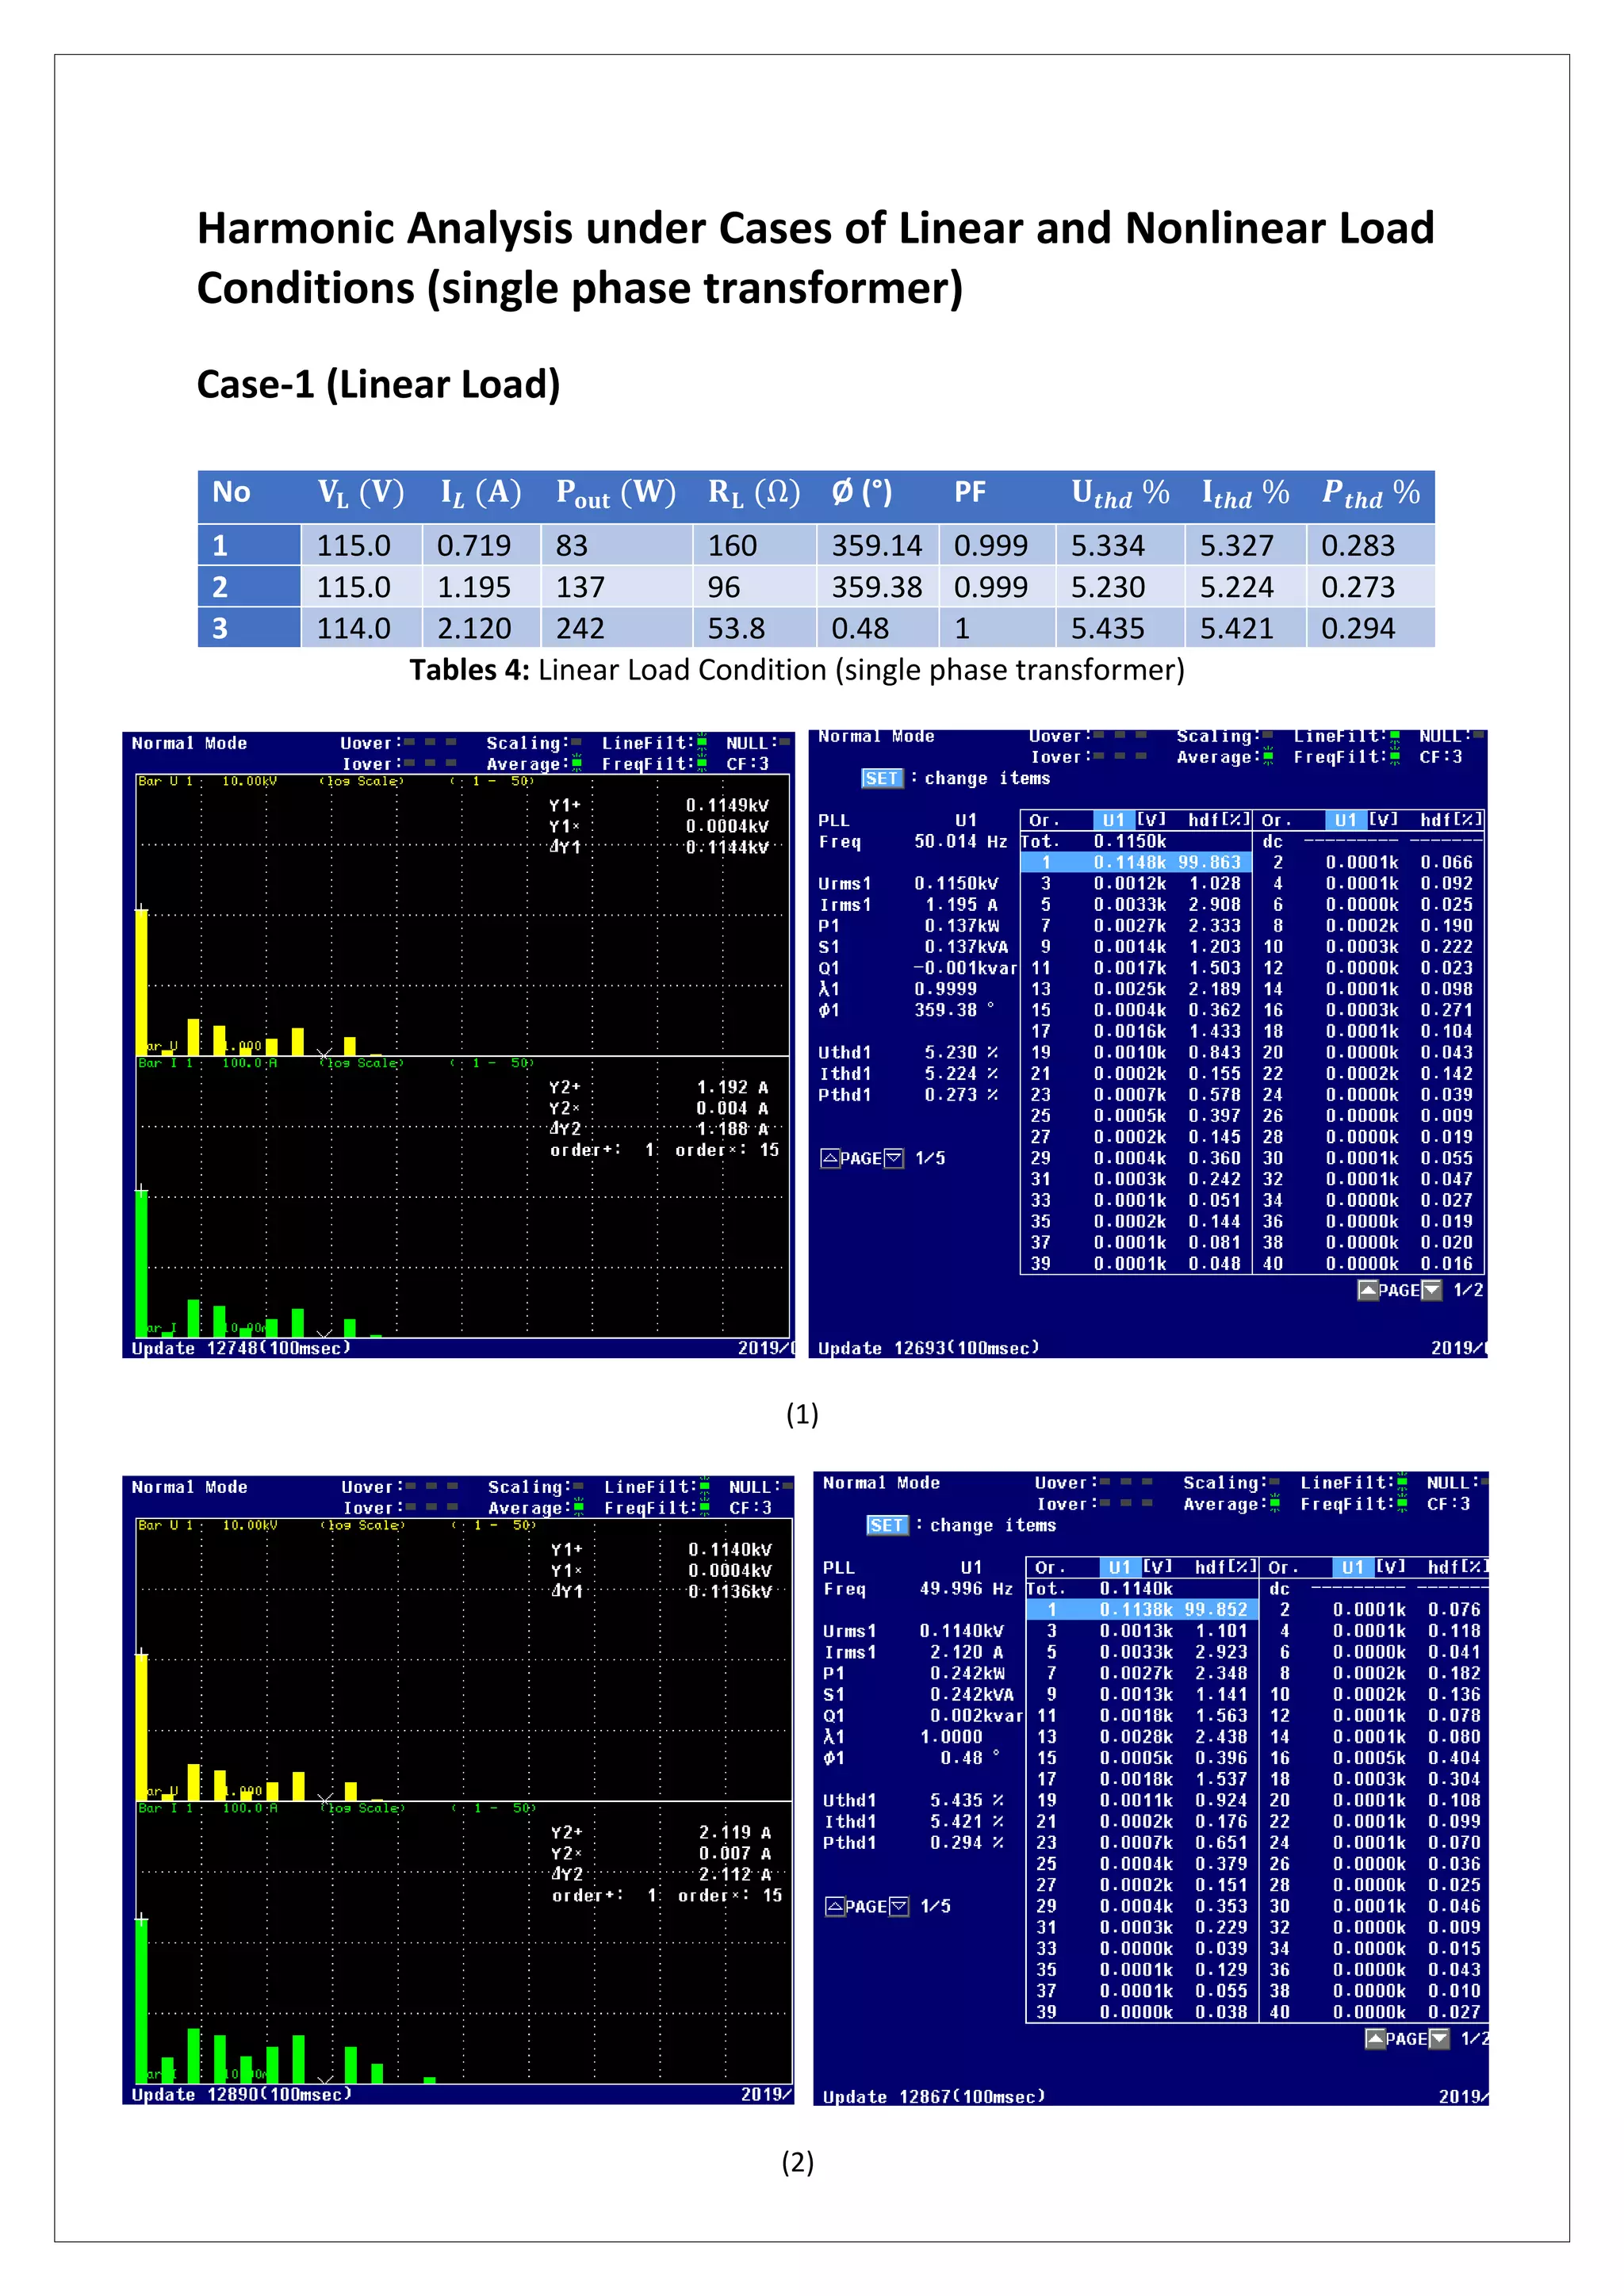Click 'Y1+ 0.1149kV' cursor reading in figure (1)
The width and height of the screenshot is (1624, 2296).
coord(659,805)
